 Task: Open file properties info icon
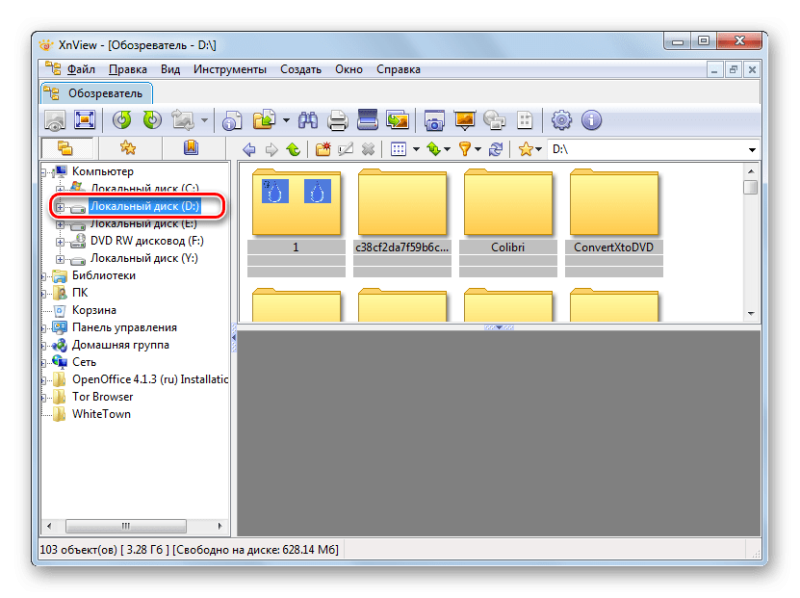click(x=232, y=121)
